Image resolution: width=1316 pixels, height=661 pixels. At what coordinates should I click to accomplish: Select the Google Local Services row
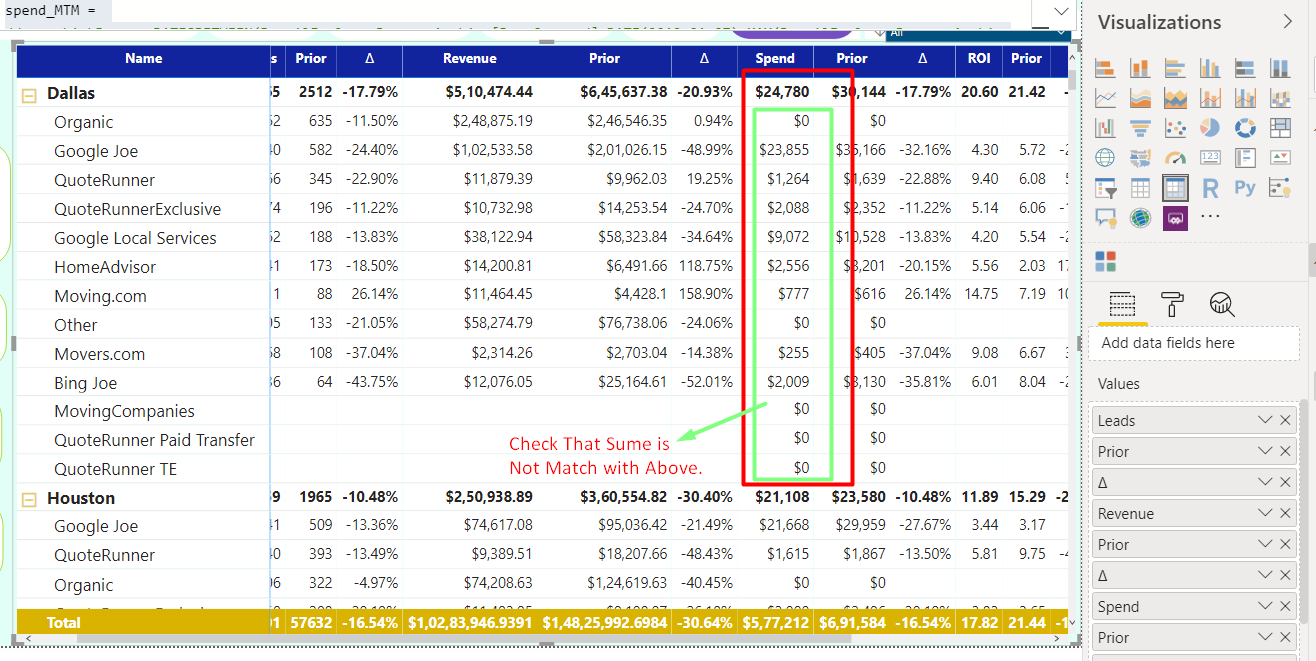tap(135, 238)
